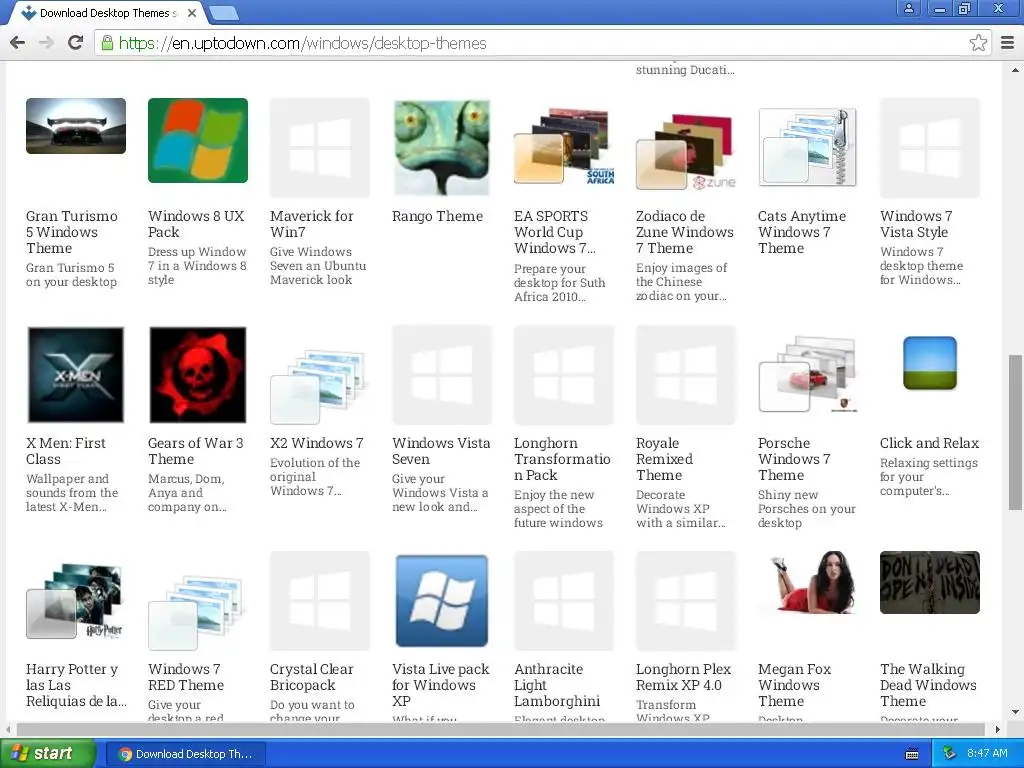1024x768 pixels.
Task: Click the Zodiaco de Zune theme icon
Action: click(686, 152)
